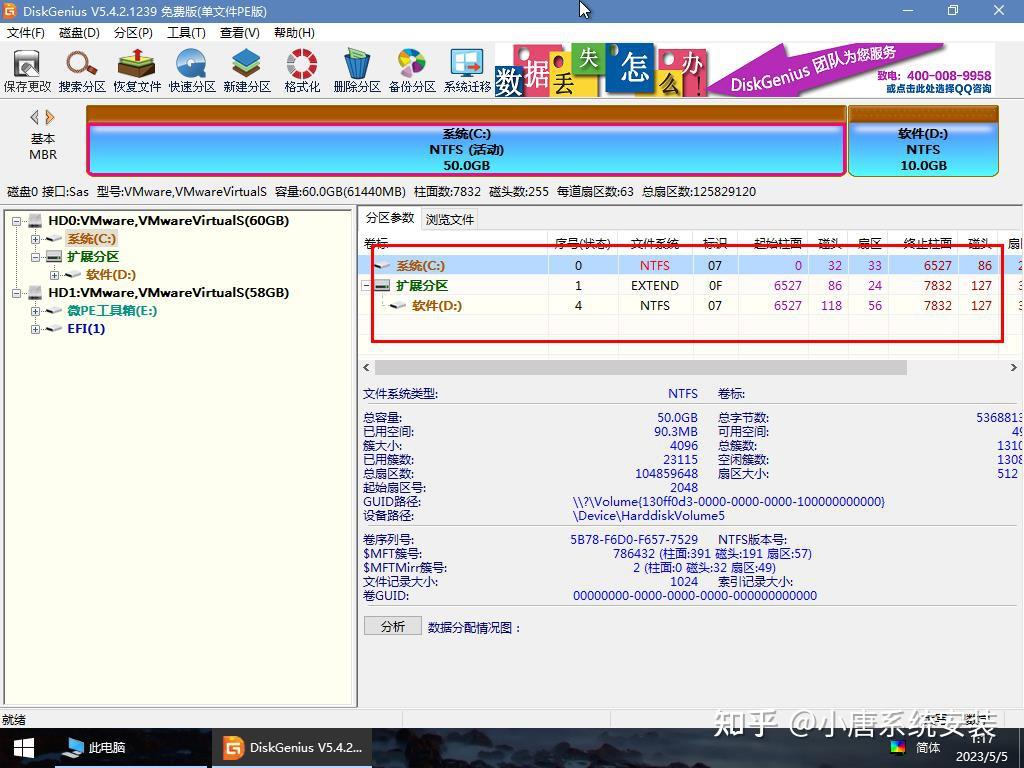Image resolution: width=1024 pixels, height=768 pixels.
Task: Start Quick Partition (快速分区)
Action: pyautogui.click(x=191, y=71)
